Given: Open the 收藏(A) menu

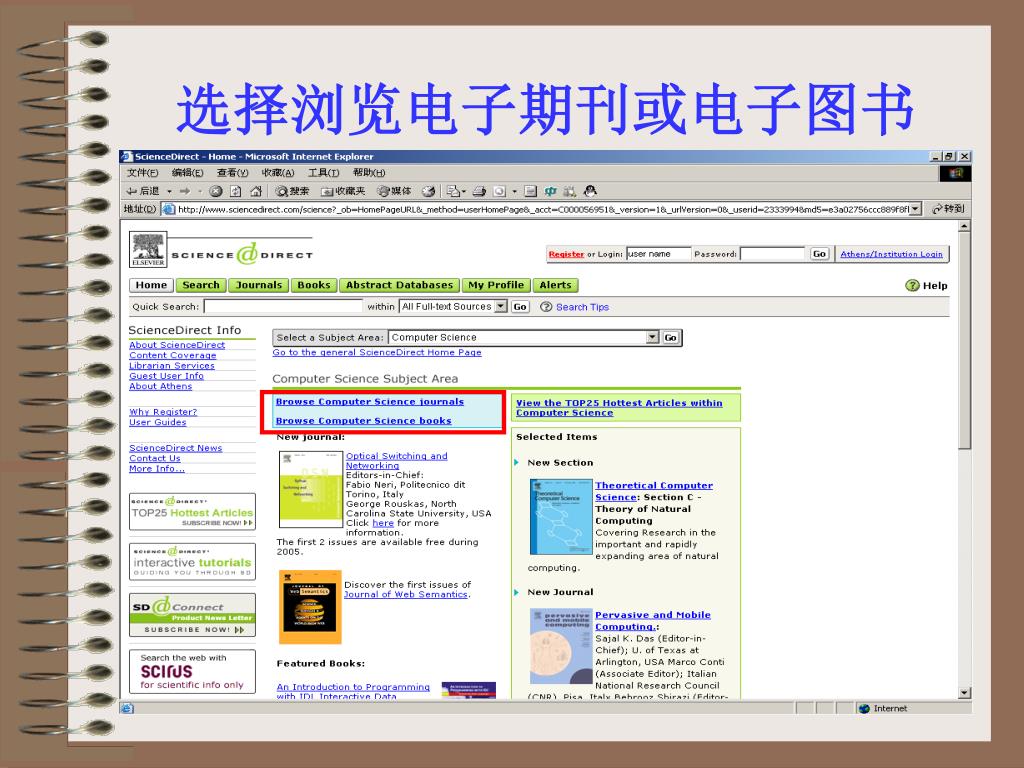Looking at the screenshot, I should pos(278,173).
